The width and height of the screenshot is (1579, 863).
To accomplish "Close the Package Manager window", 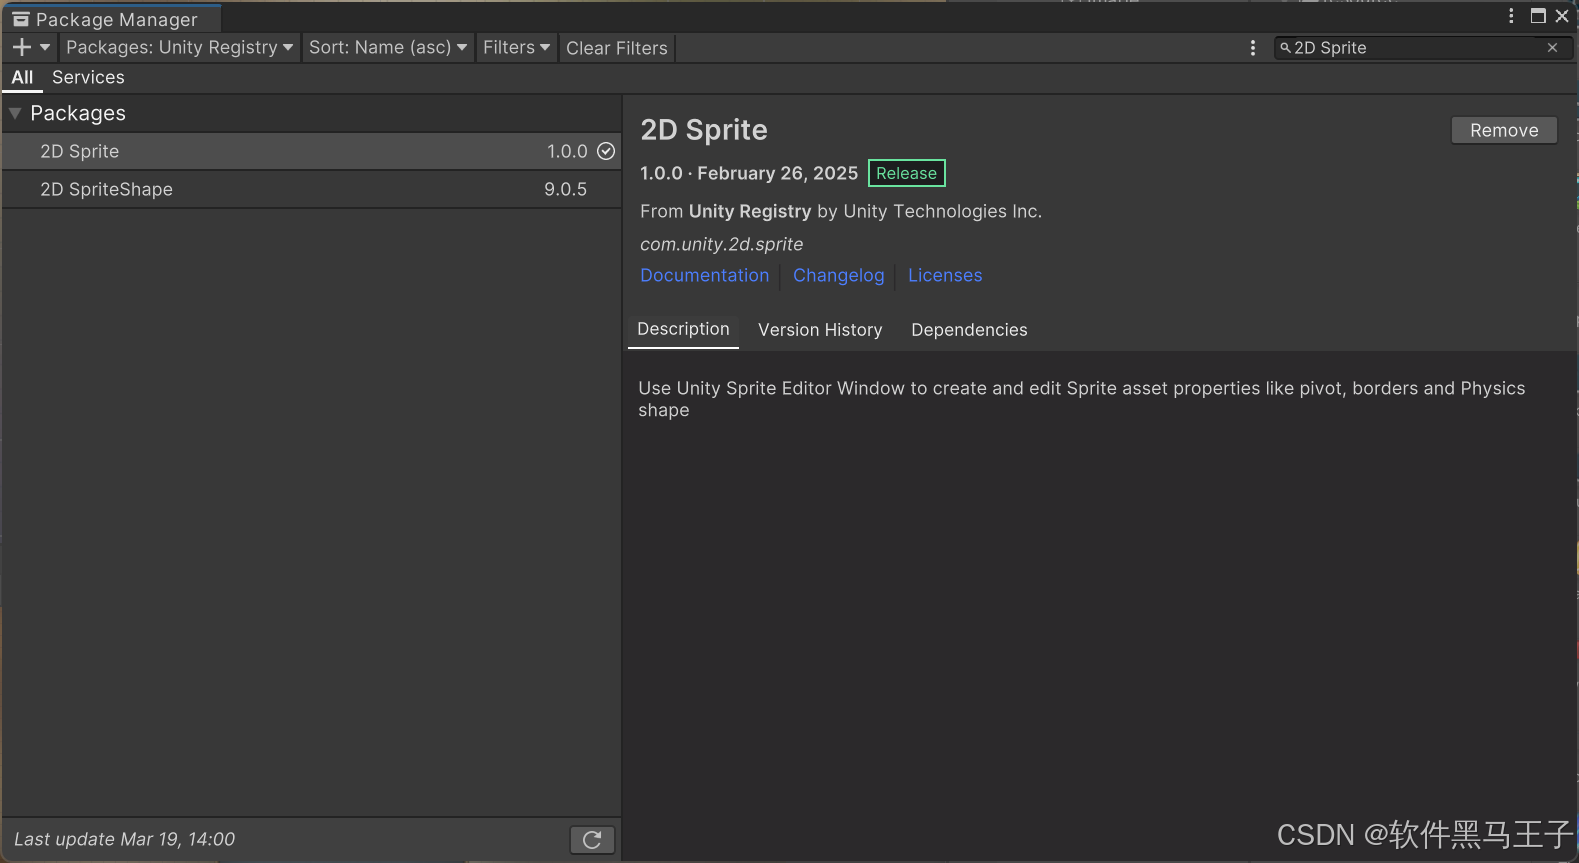I will click(x=1562, y=16).
